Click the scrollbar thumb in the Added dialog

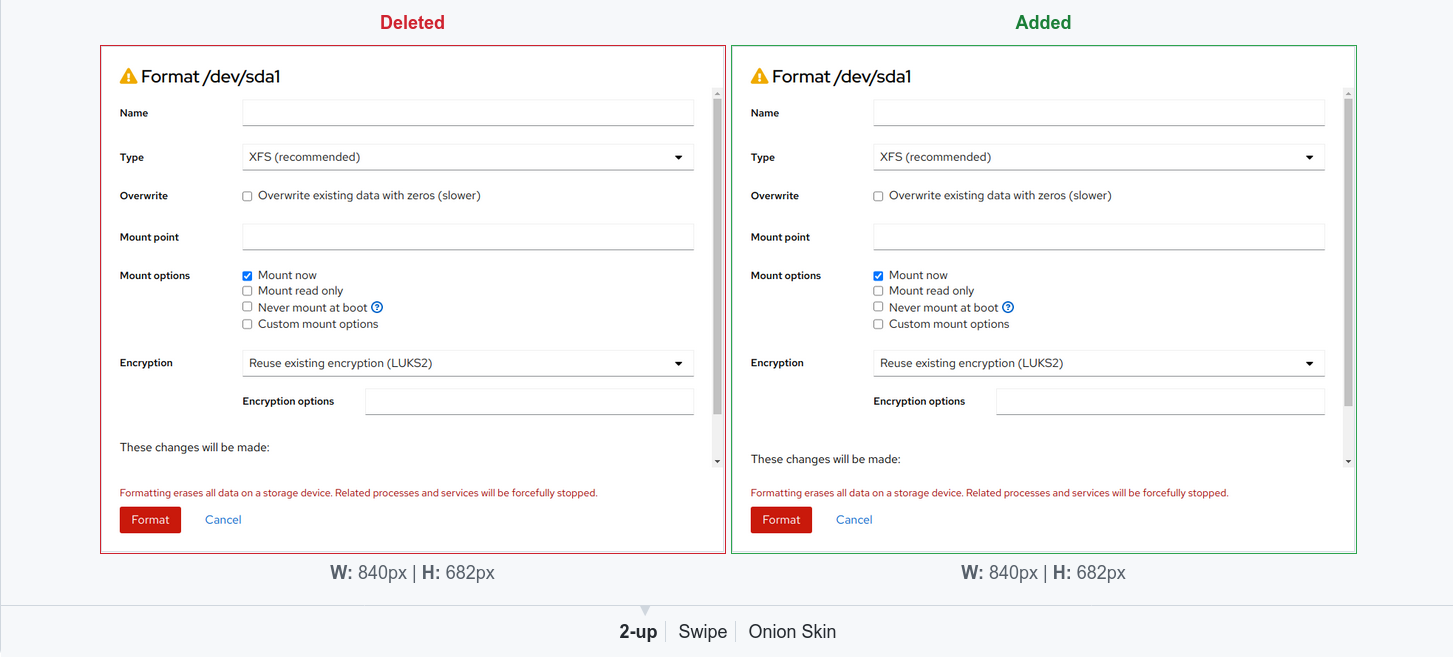tap(1348, 252)
